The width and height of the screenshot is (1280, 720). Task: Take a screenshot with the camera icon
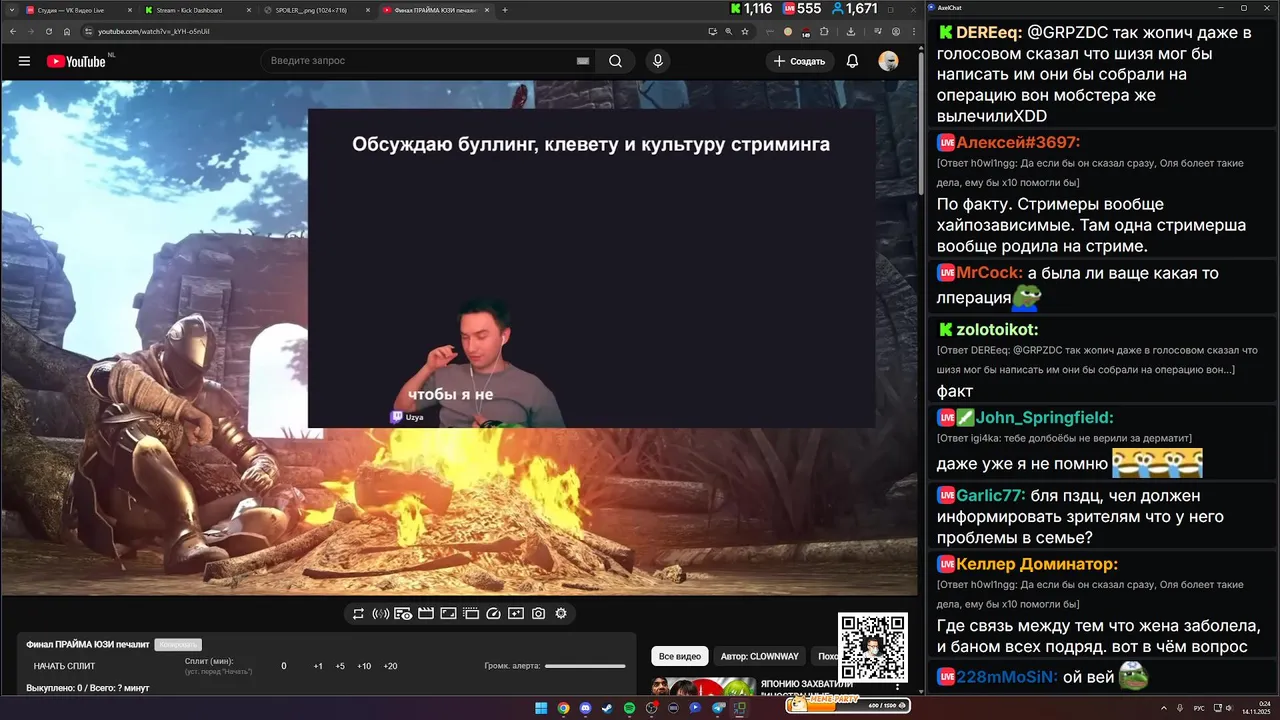tap(538, 614)
